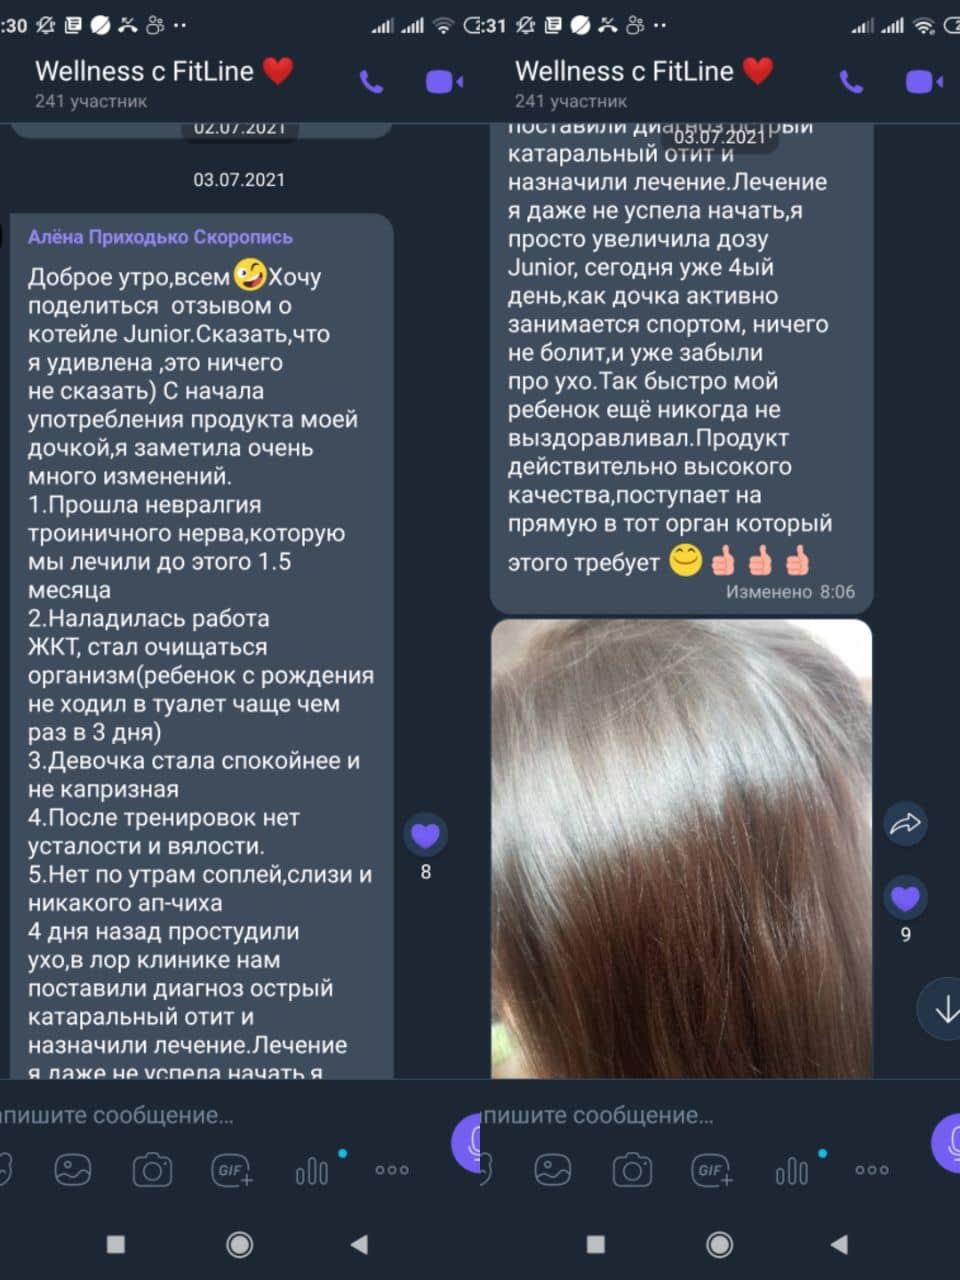Open sender name Алёна Приходько Скоропись
The image size is (960, 1280).
point(160,237)
